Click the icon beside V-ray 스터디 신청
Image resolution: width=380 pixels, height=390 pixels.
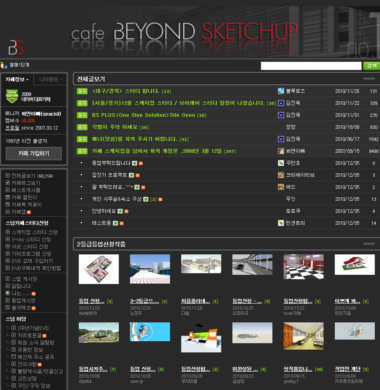[7, 239]
